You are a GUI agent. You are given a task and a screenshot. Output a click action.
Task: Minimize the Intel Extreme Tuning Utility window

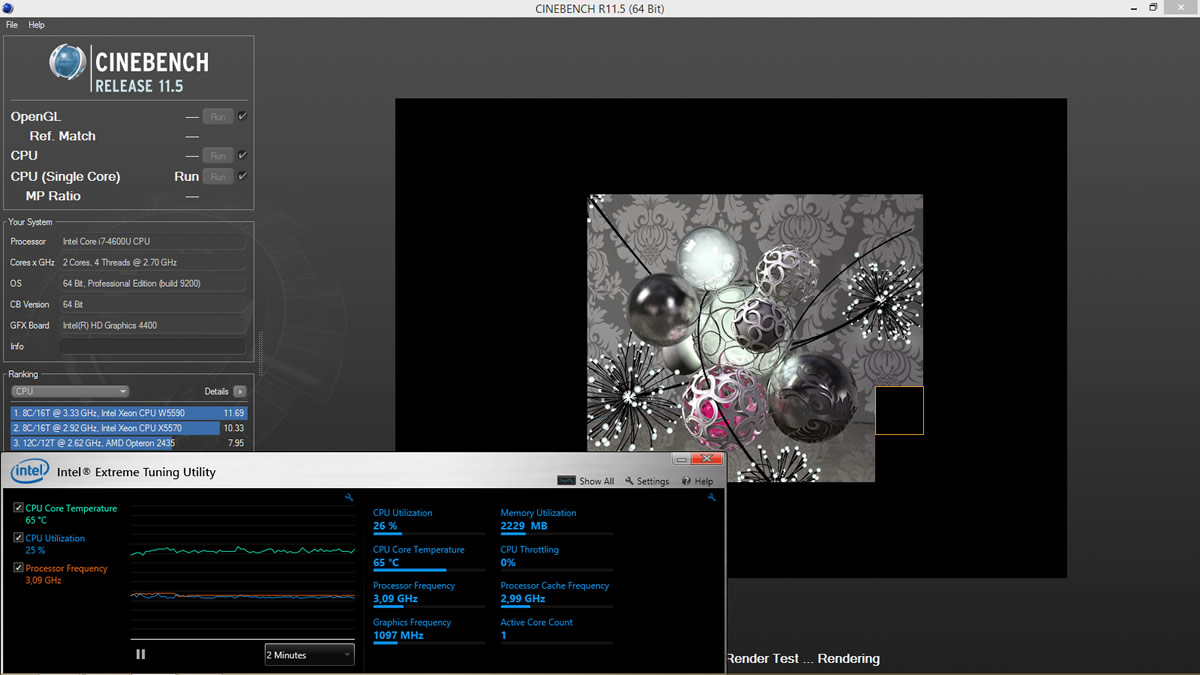click(x=681, y=458)
